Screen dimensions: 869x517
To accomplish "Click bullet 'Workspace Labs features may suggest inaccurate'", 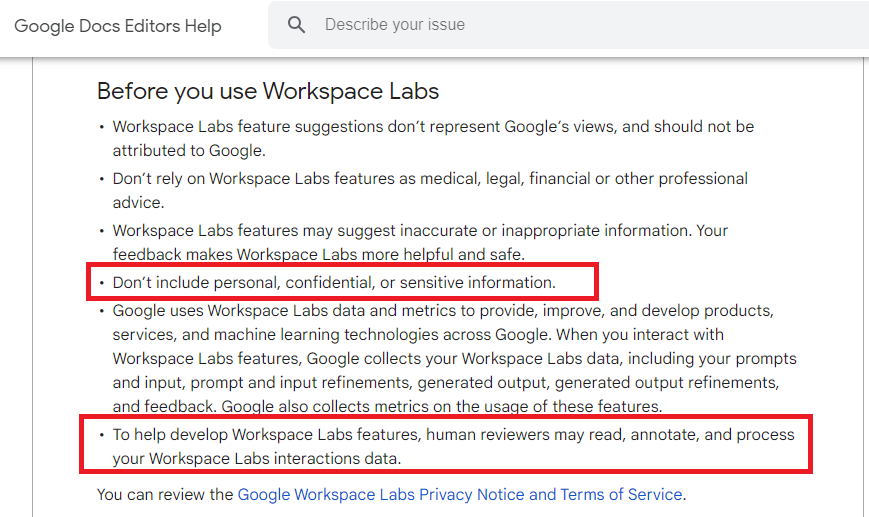I will [x=420, y=242].
